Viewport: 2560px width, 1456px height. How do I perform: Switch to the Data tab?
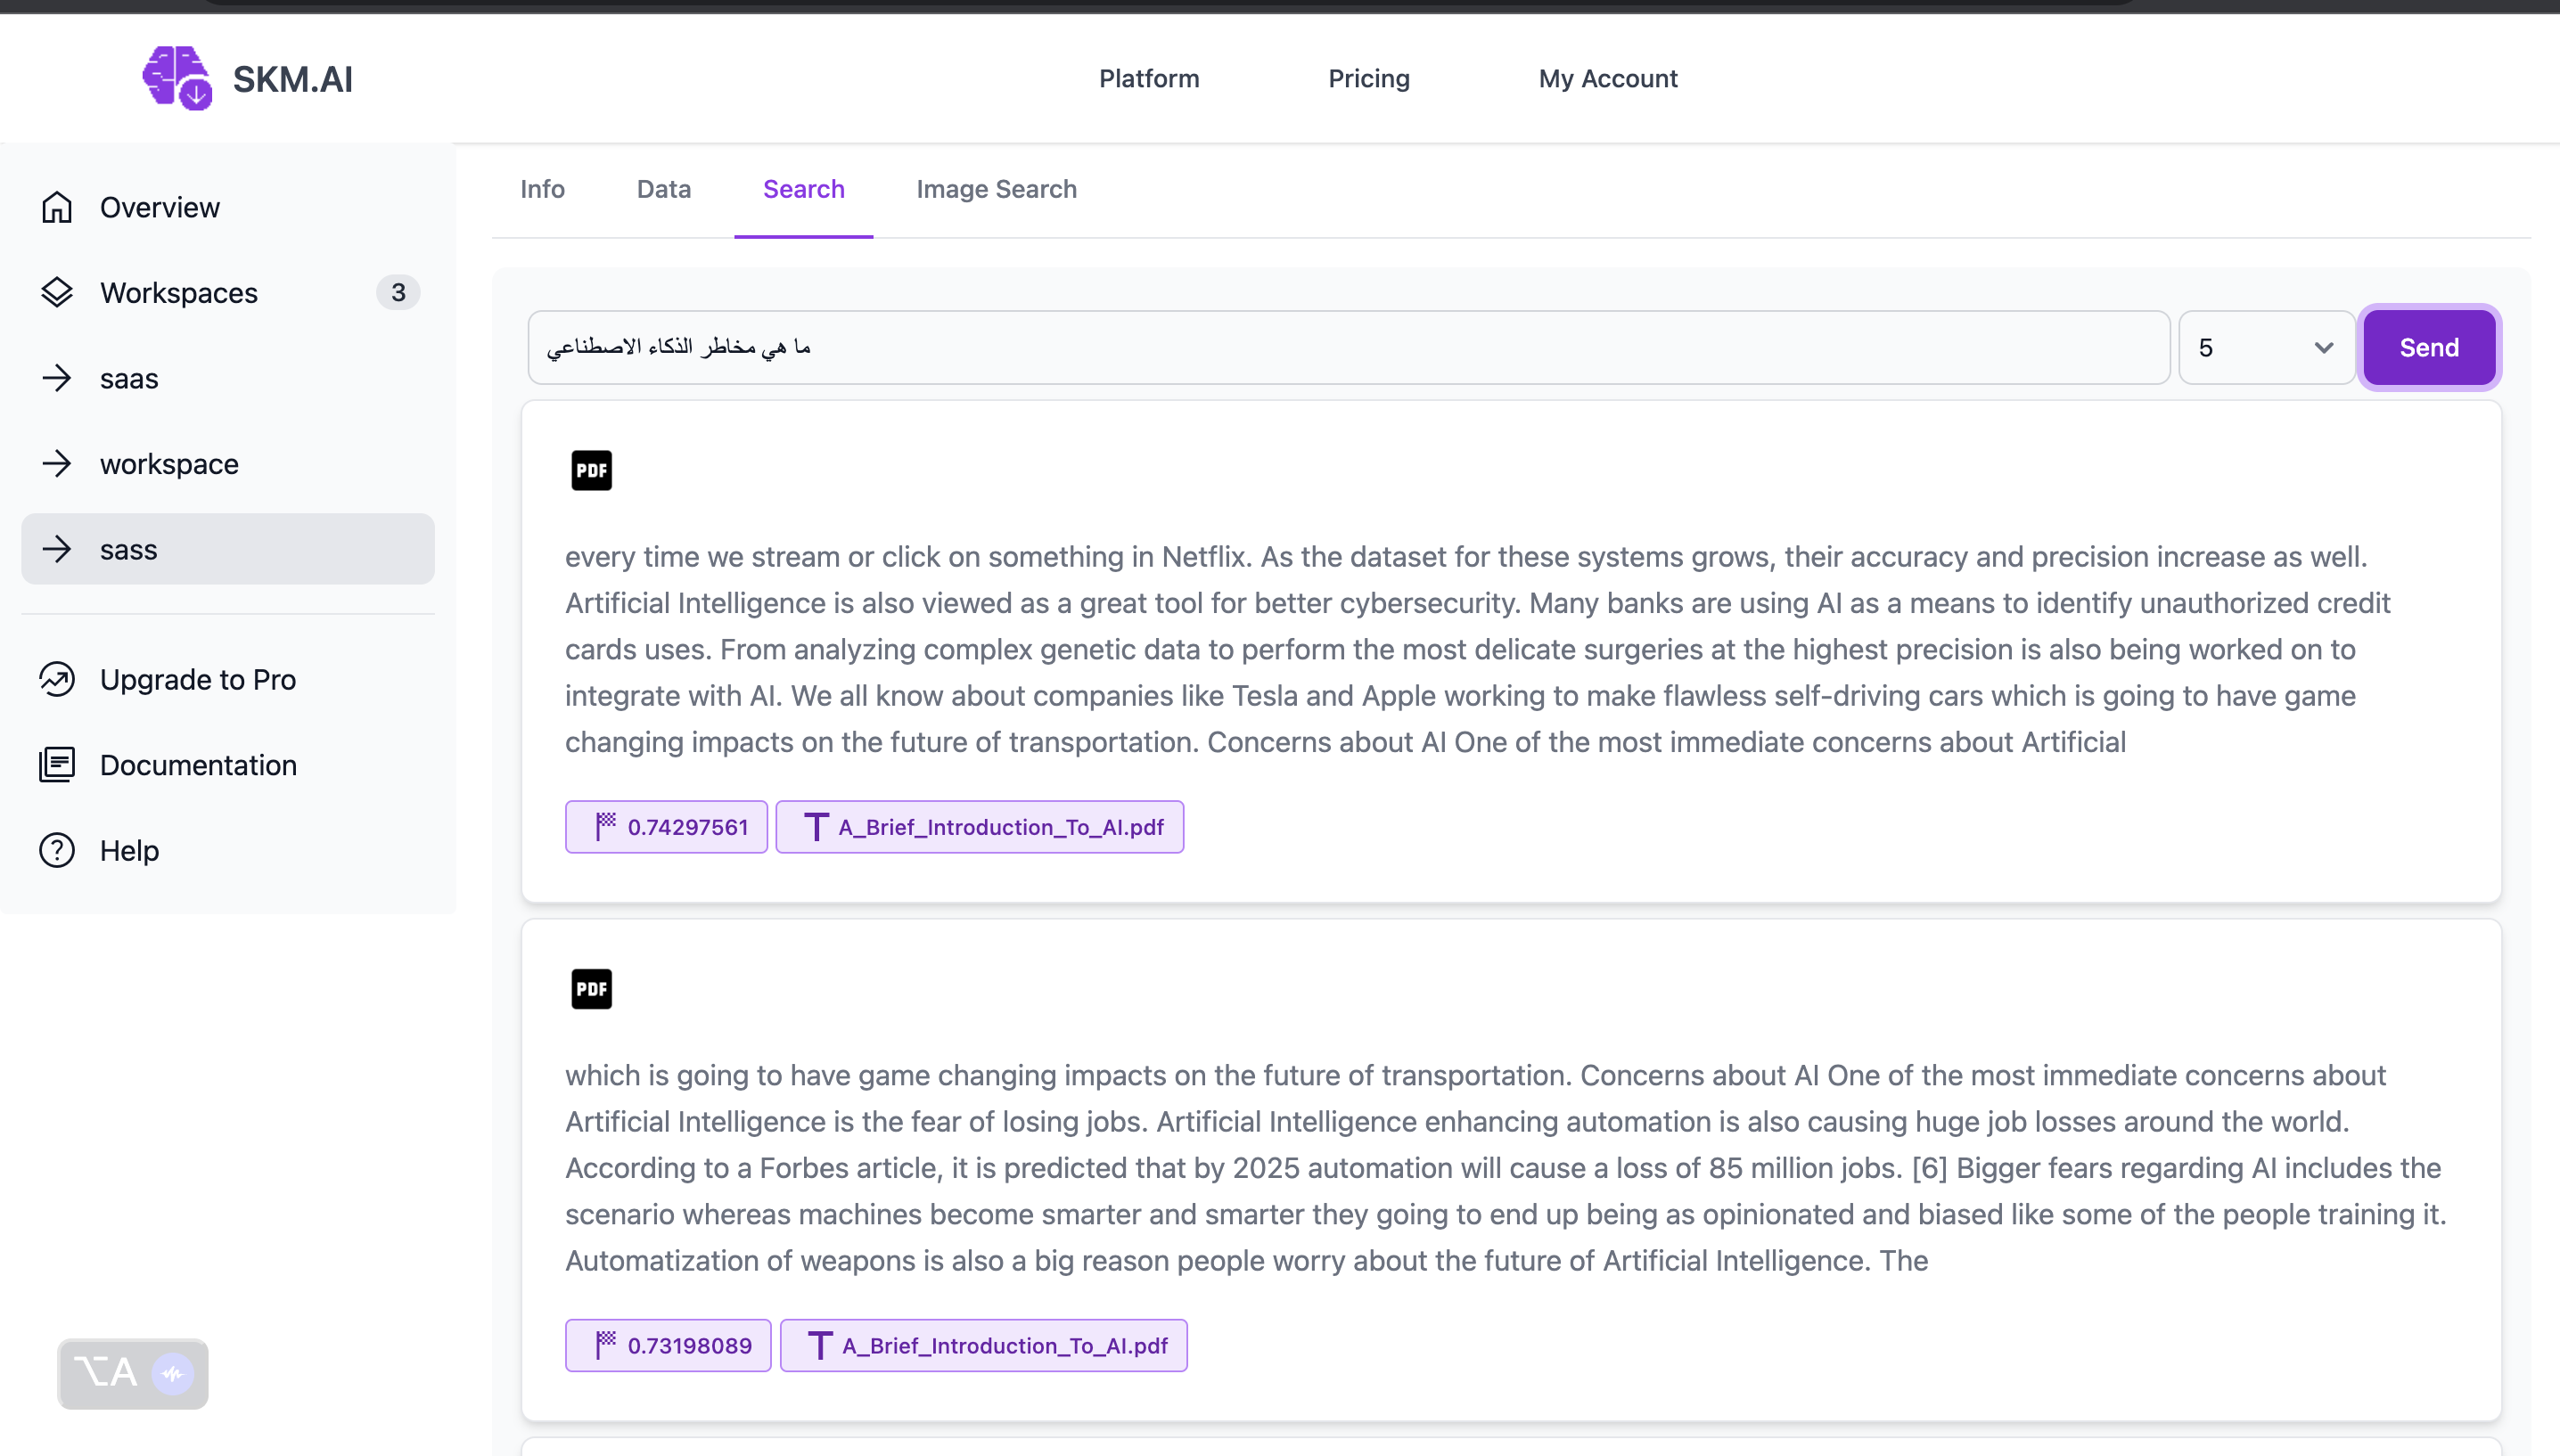663,189
